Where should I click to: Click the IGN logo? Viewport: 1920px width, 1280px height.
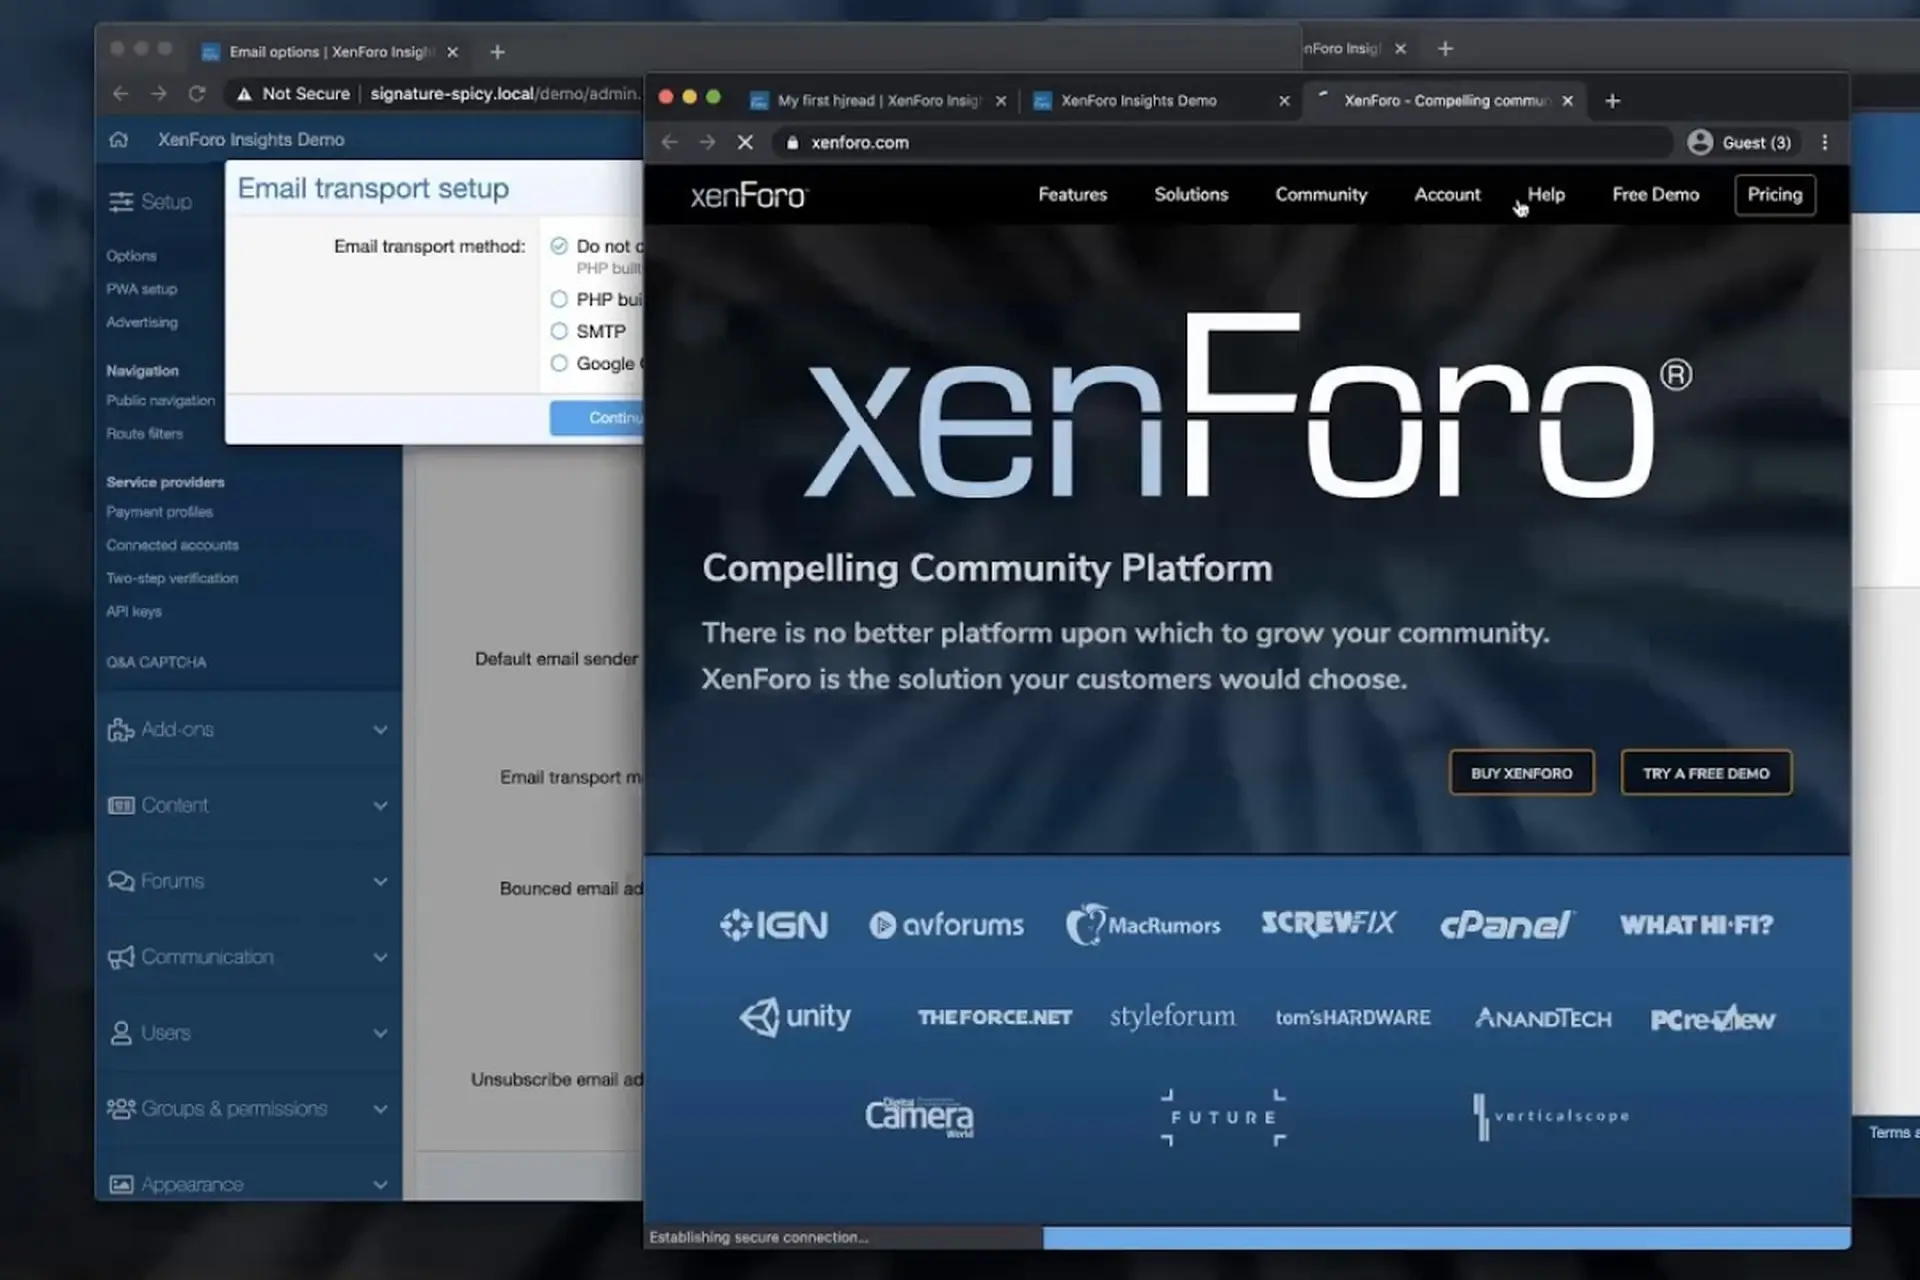tap(774, 925)
